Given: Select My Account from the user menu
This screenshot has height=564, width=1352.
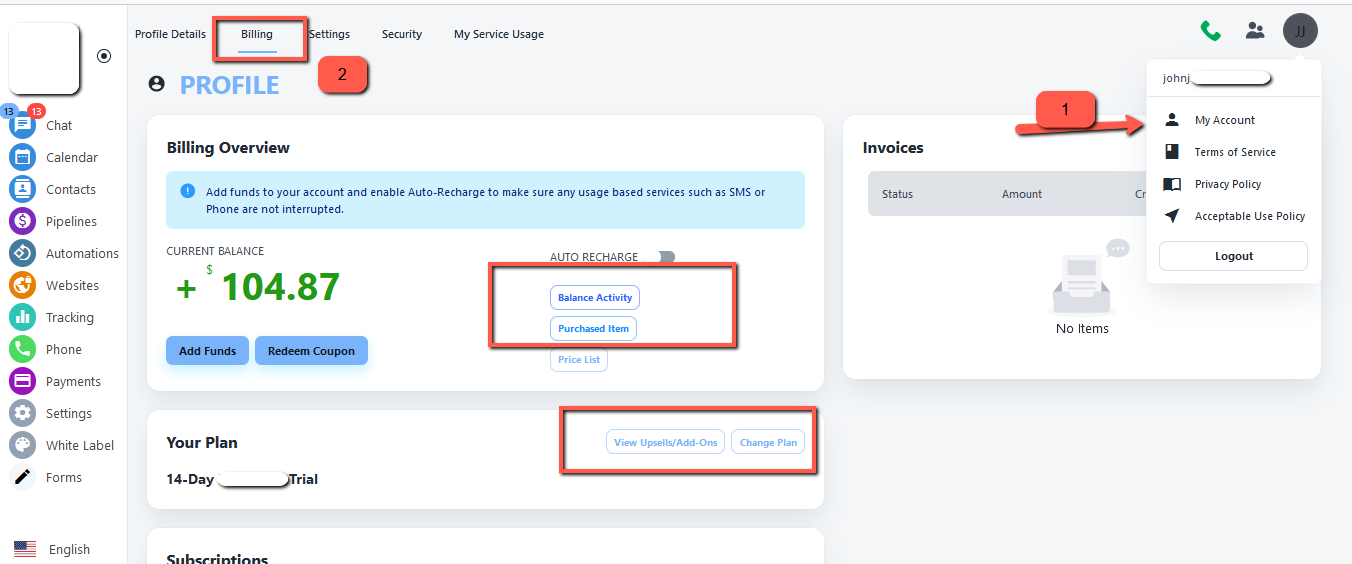Looking at the screenshot, I should [1224, 120].
